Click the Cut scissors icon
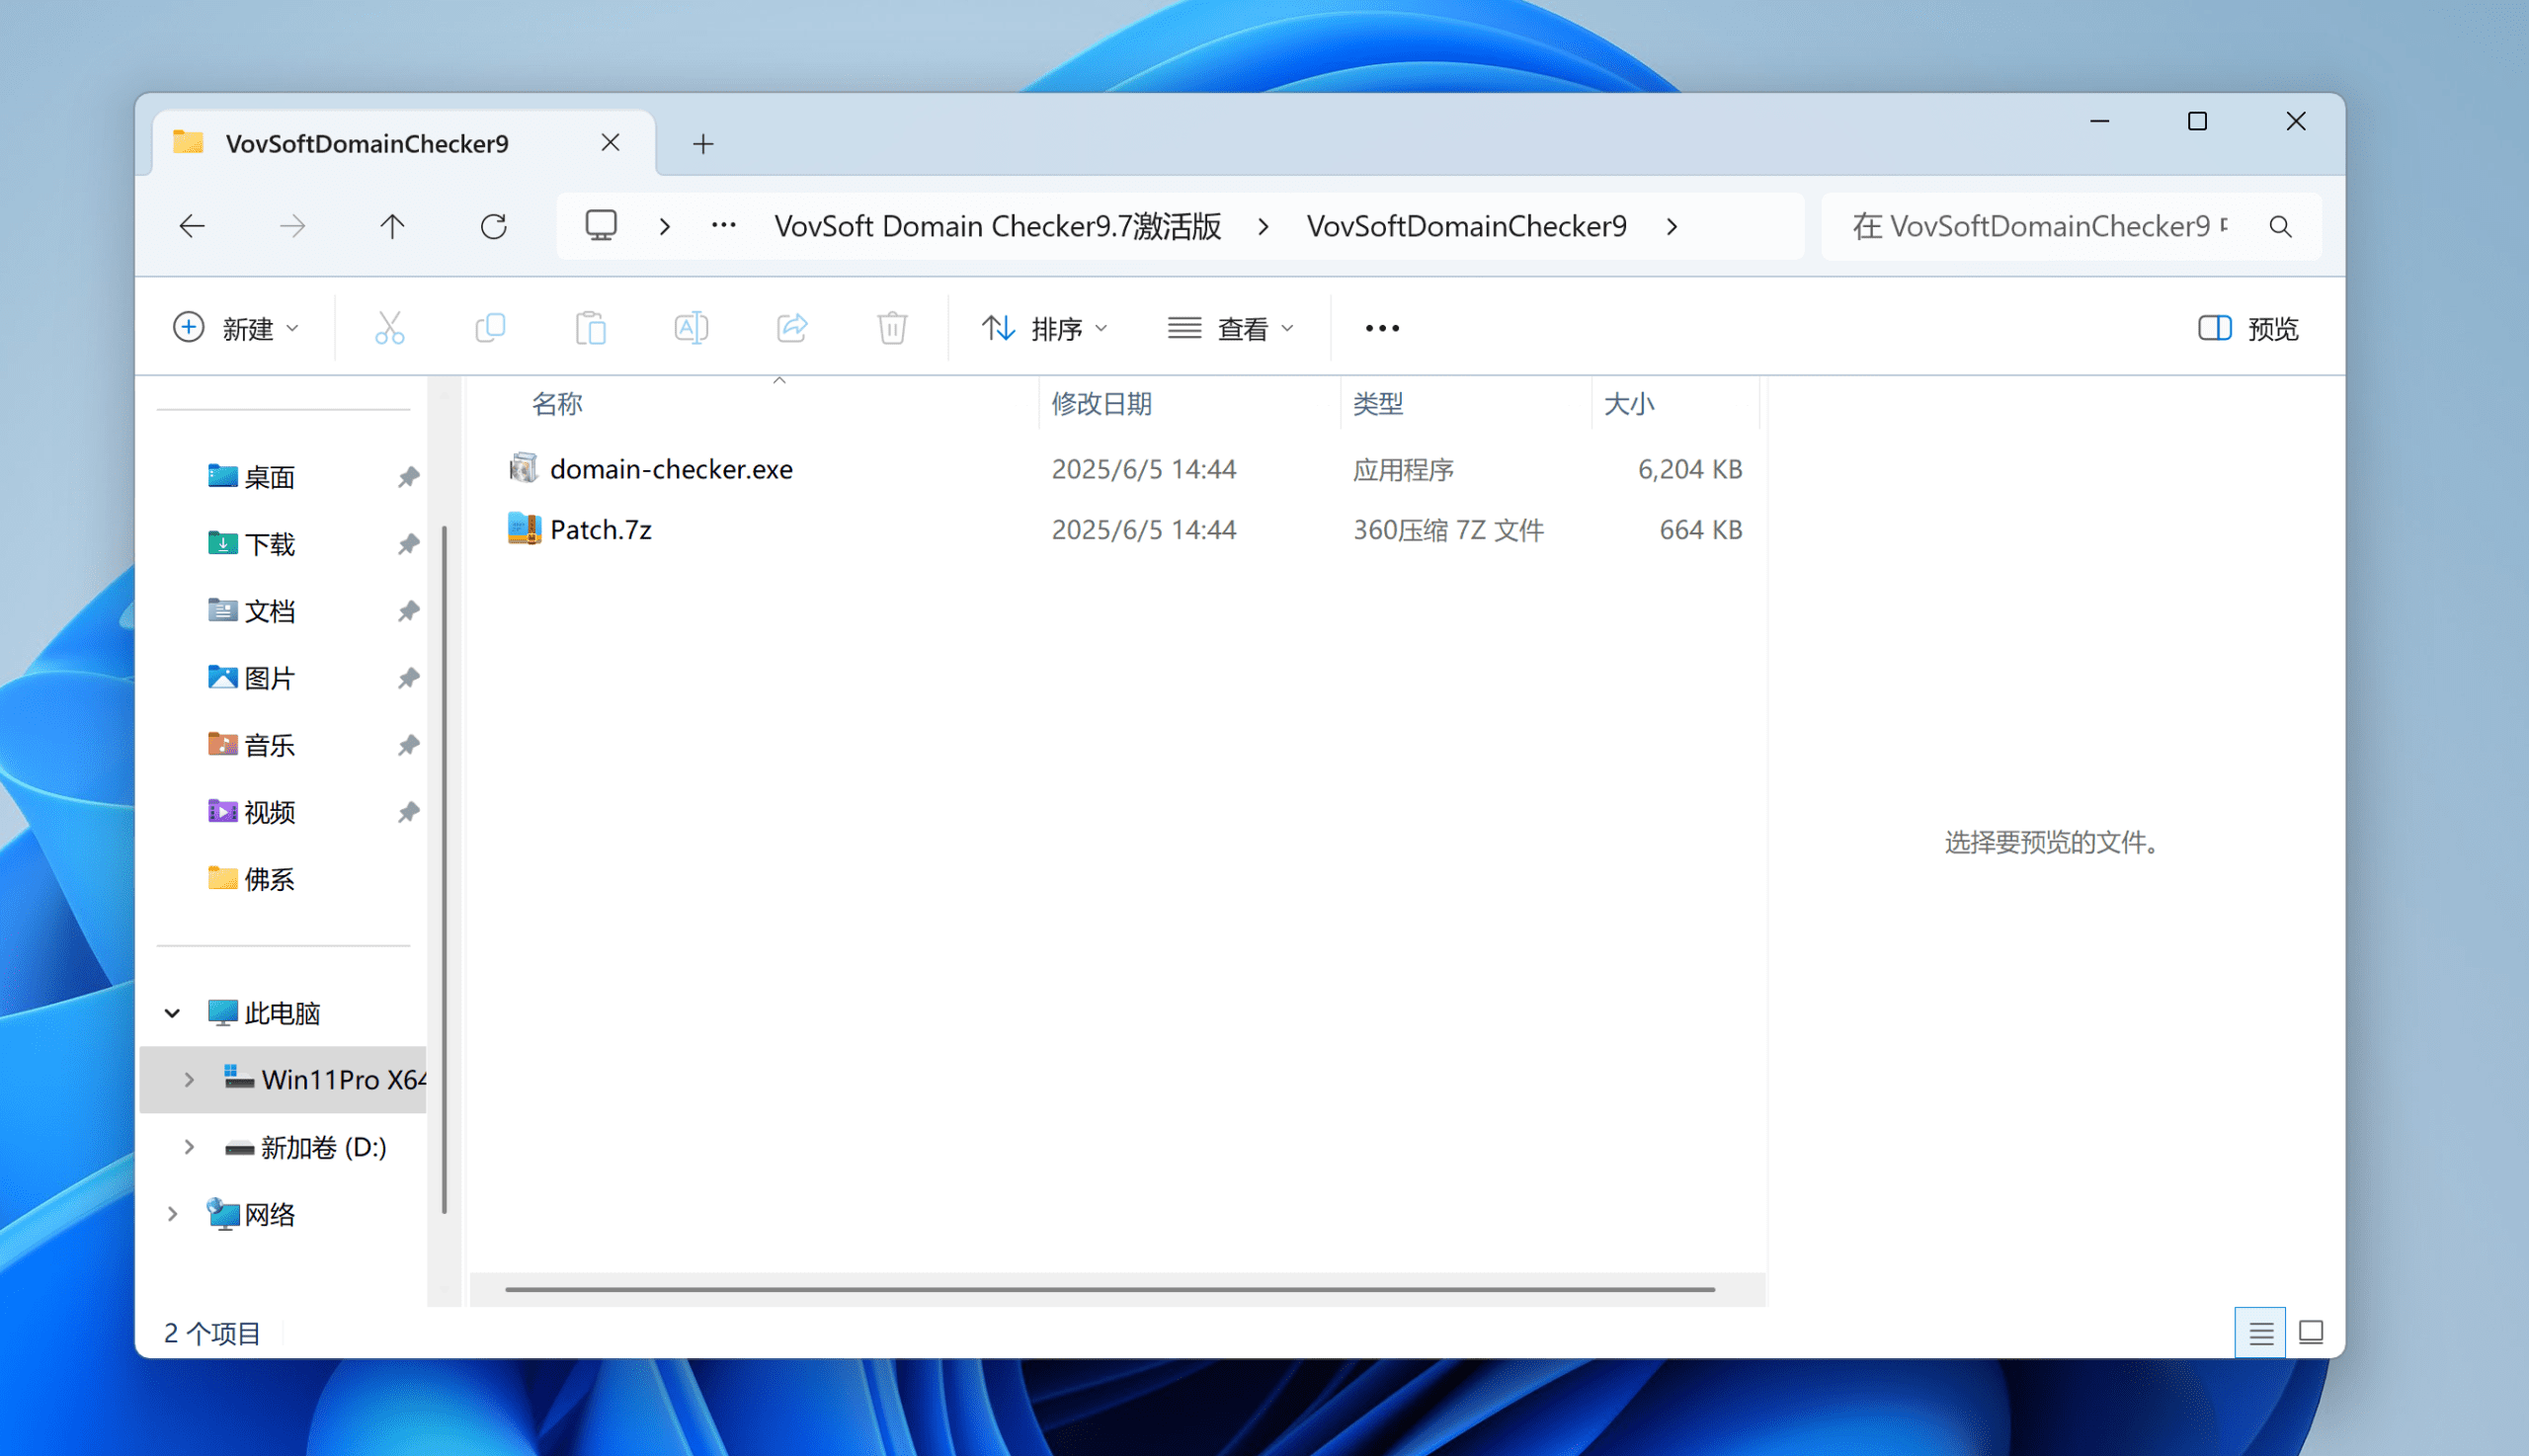 coord(389,328)
